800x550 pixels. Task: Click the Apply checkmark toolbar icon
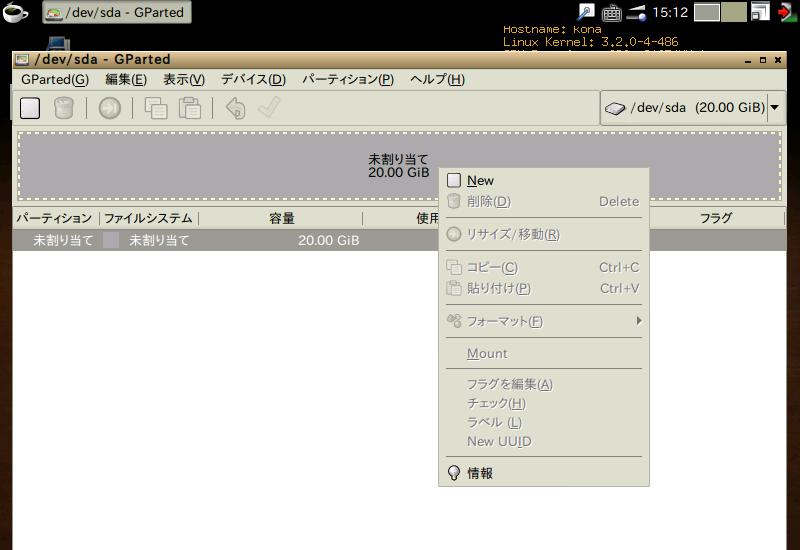269,108
